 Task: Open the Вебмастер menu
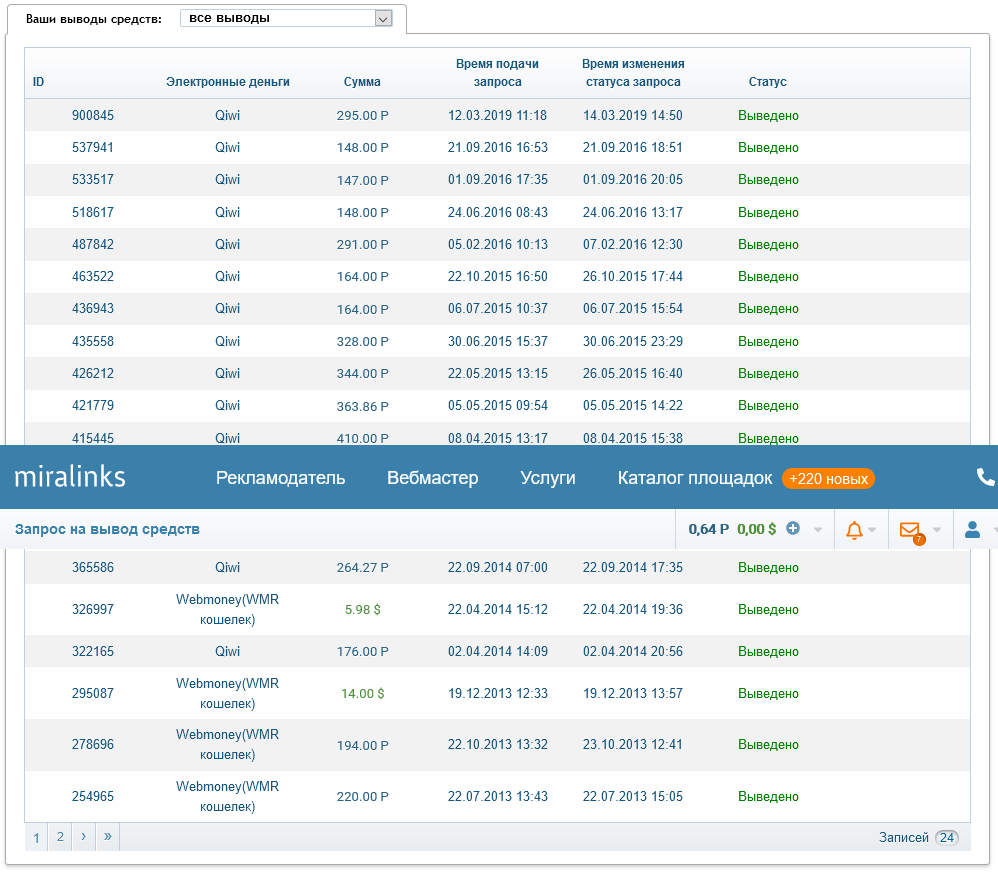tap(432, 478)
